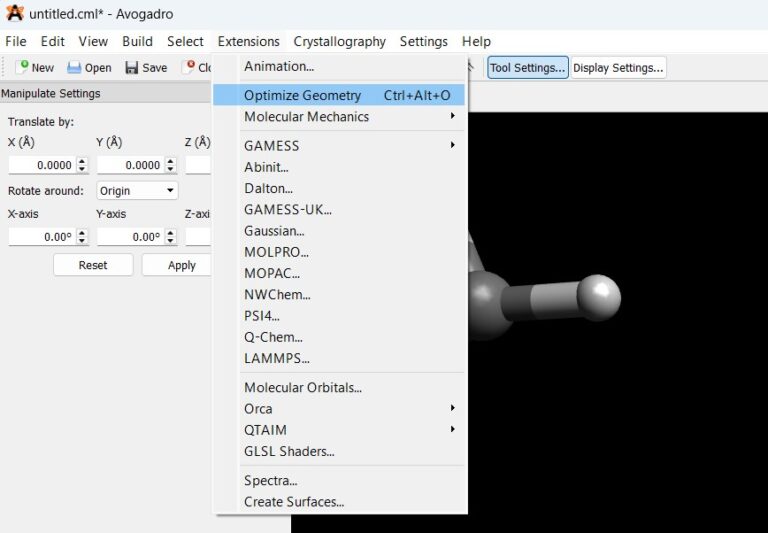Click the gray carbon atom in the viewer
The width and height of the screenshot is (768, 533).
[x=487, y=305]
